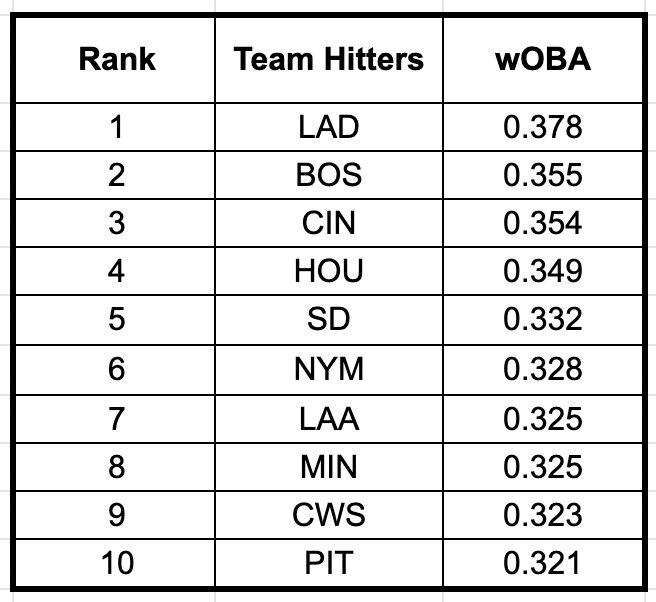Click the wOBA column header
This screenshot has height=602, width=656.
click(543, 58)
